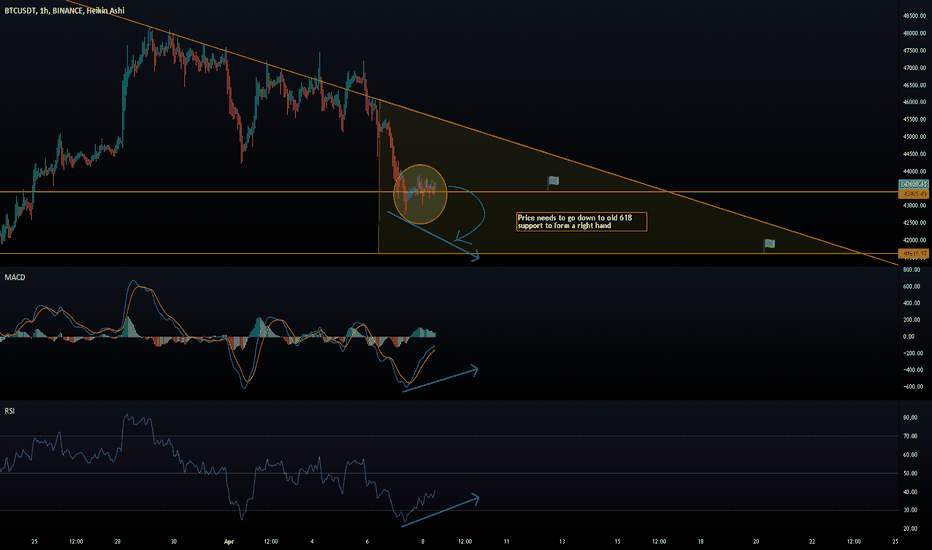The width and height of the screenshot is (932, 550).
Task: Click the 46500.00 price axis label
Action: pos(914,85)
